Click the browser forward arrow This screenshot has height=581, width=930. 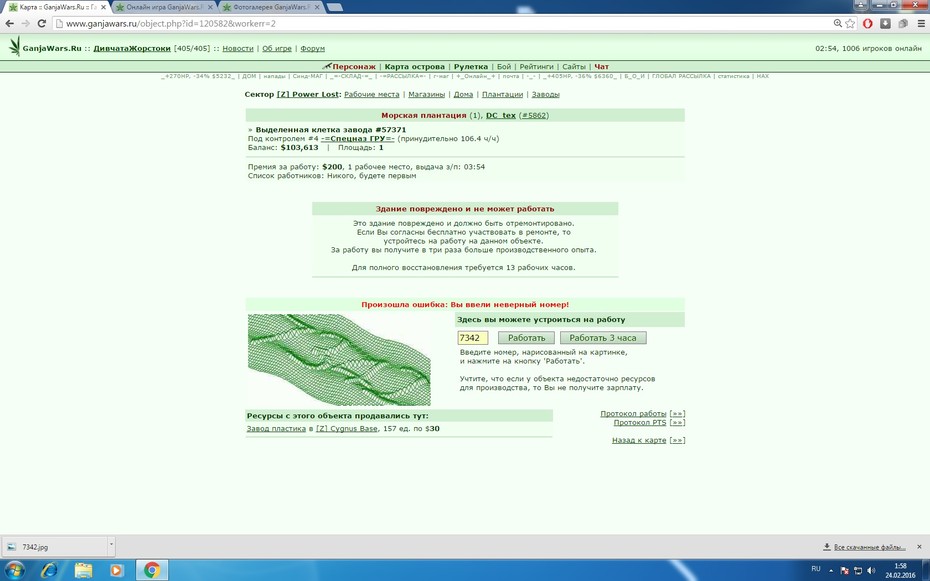26,24
